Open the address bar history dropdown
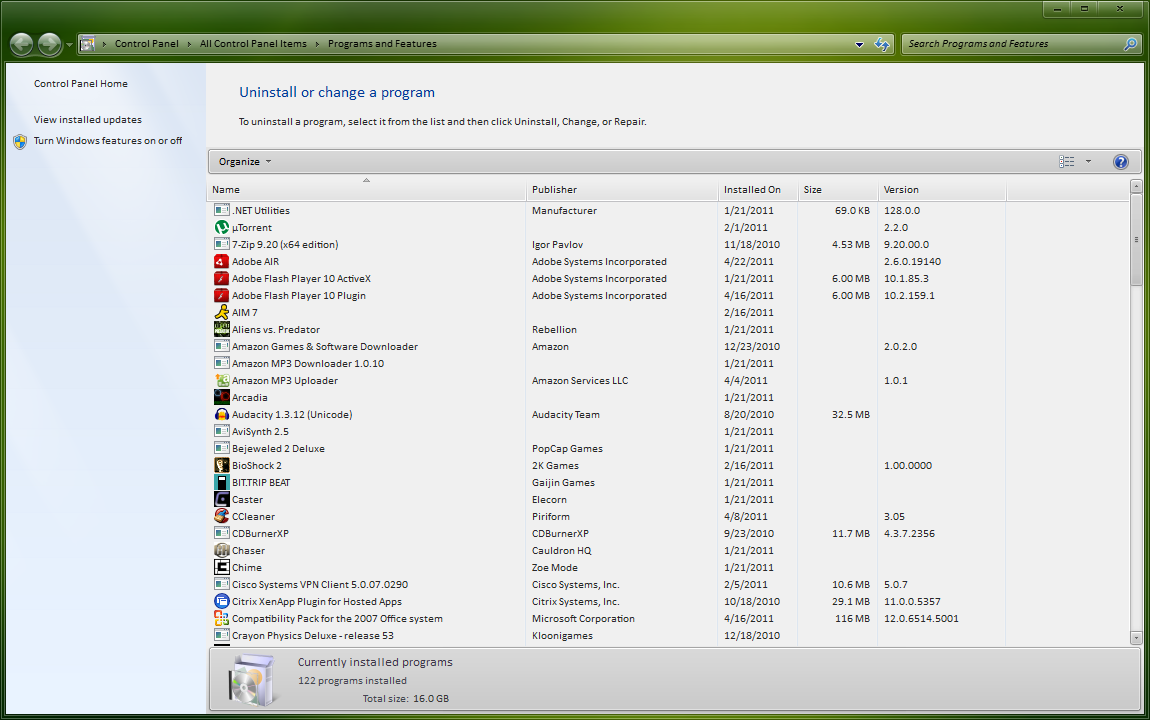Viewport: 1150px width, 720px height. pyautogui.click(x=860, y=45)
